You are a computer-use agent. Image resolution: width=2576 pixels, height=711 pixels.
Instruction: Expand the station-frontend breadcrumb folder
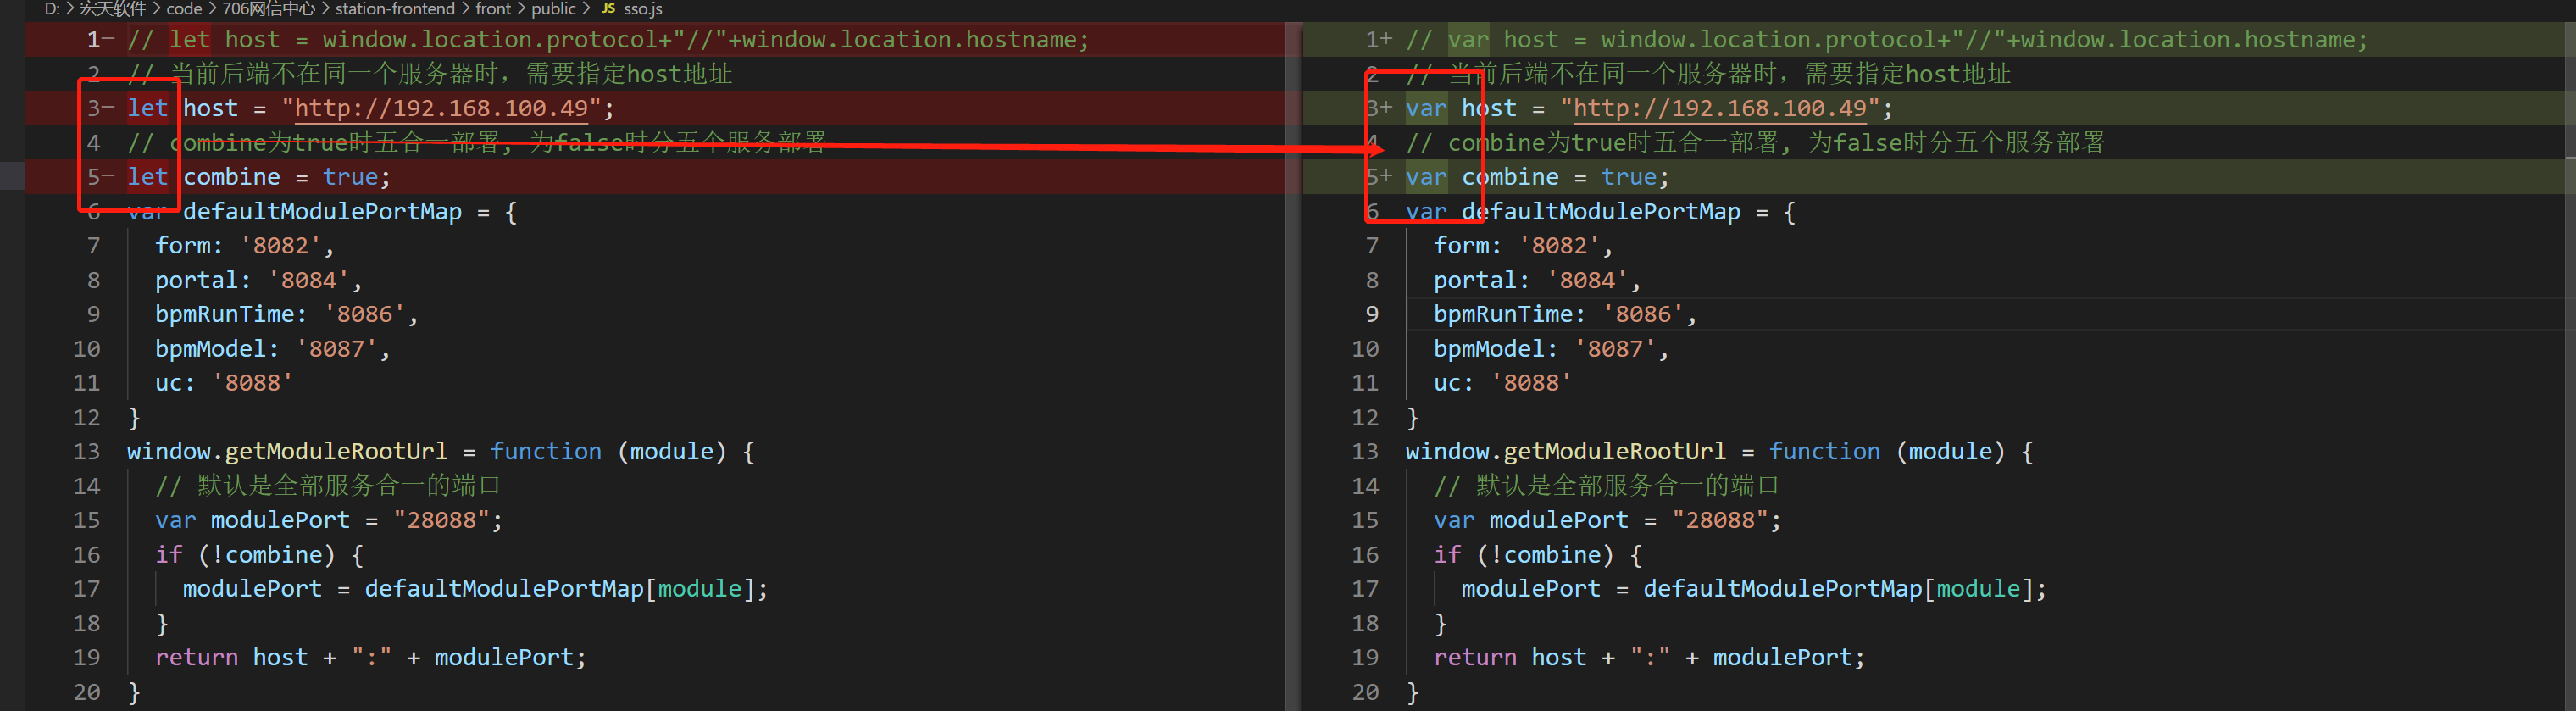click(x=394, y=9)
